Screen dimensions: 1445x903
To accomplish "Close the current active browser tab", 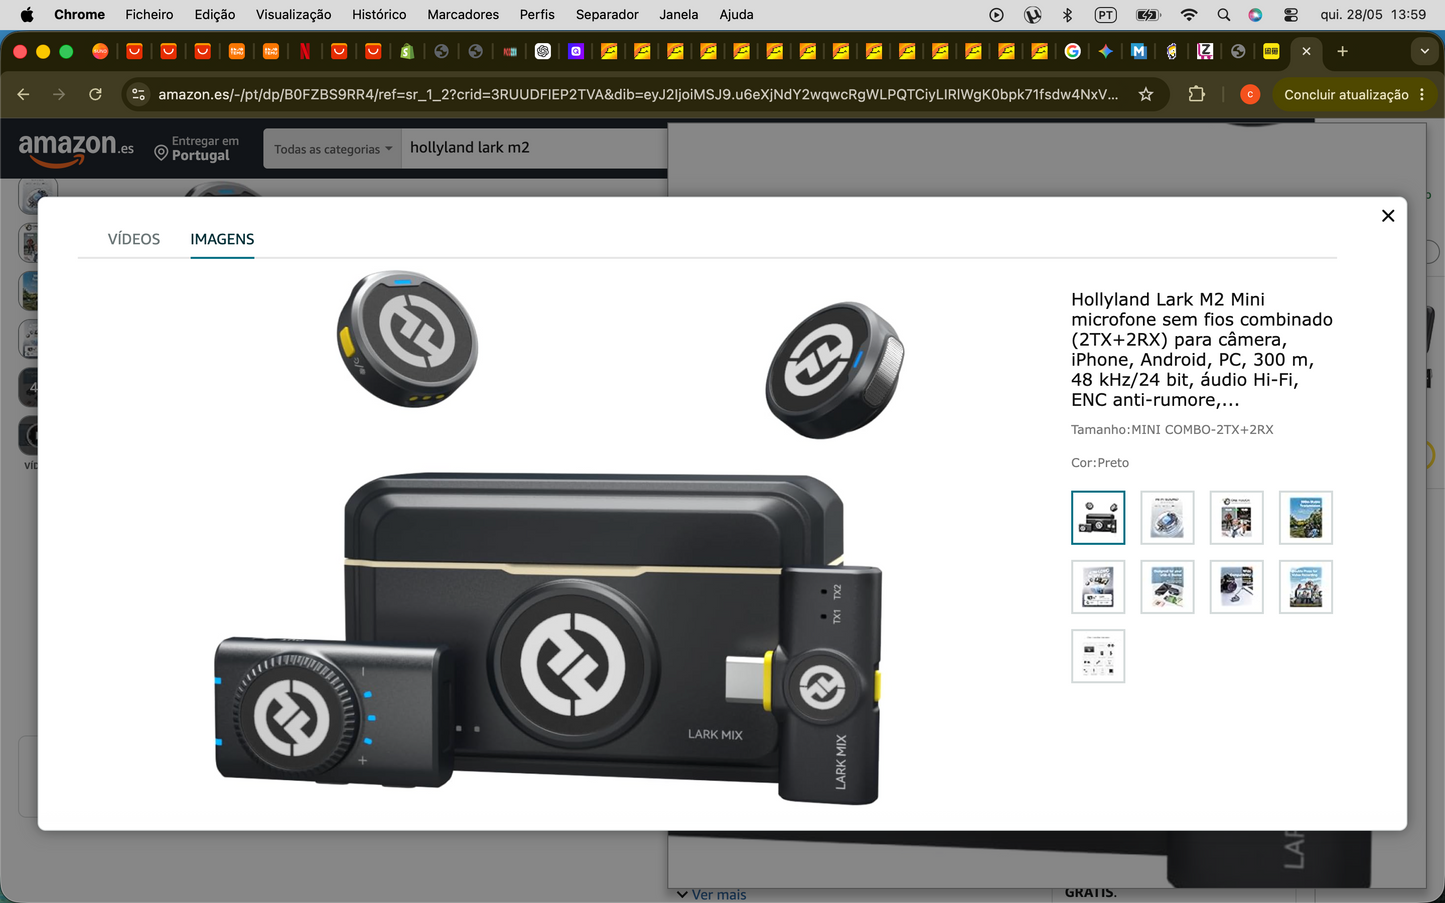I will [x=1306, y=51].
